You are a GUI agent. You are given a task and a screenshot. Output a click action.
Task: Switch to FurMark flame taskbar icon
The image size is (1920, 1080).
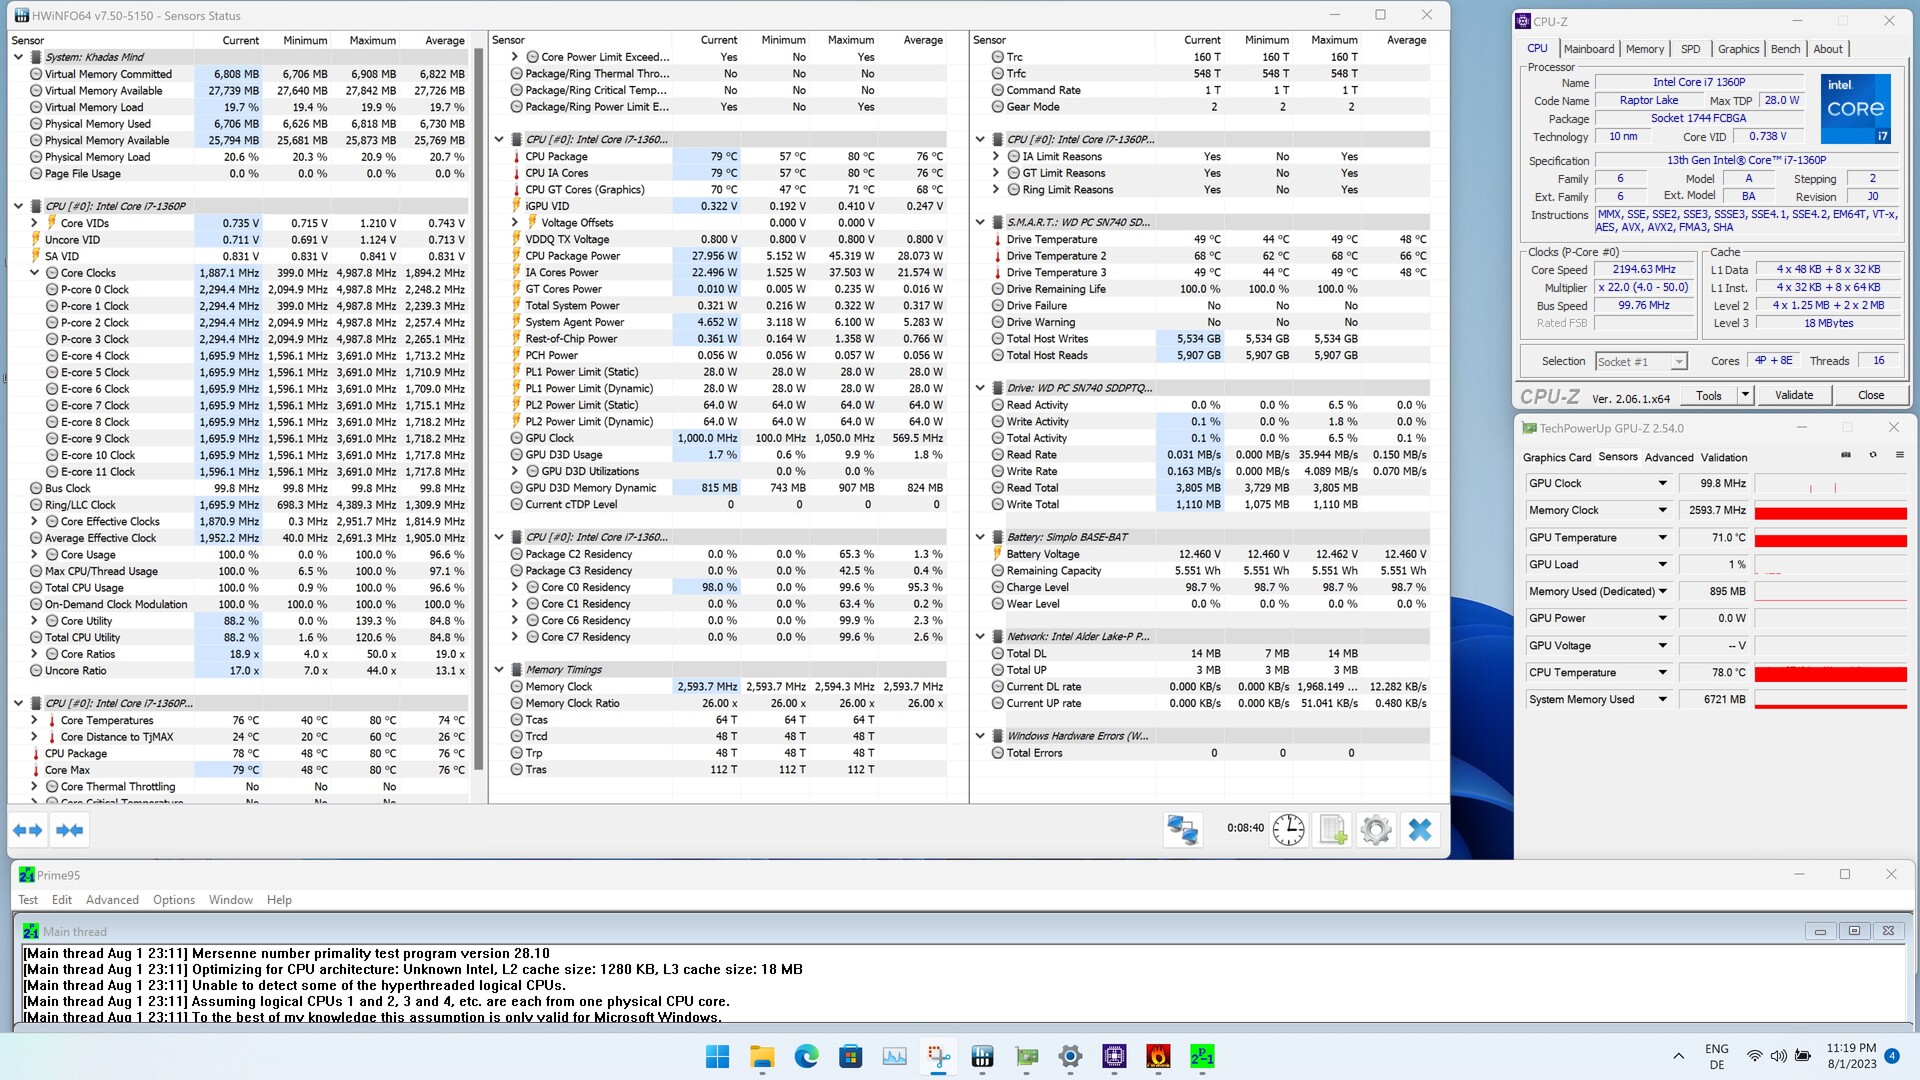[x=1158, y=1056]
